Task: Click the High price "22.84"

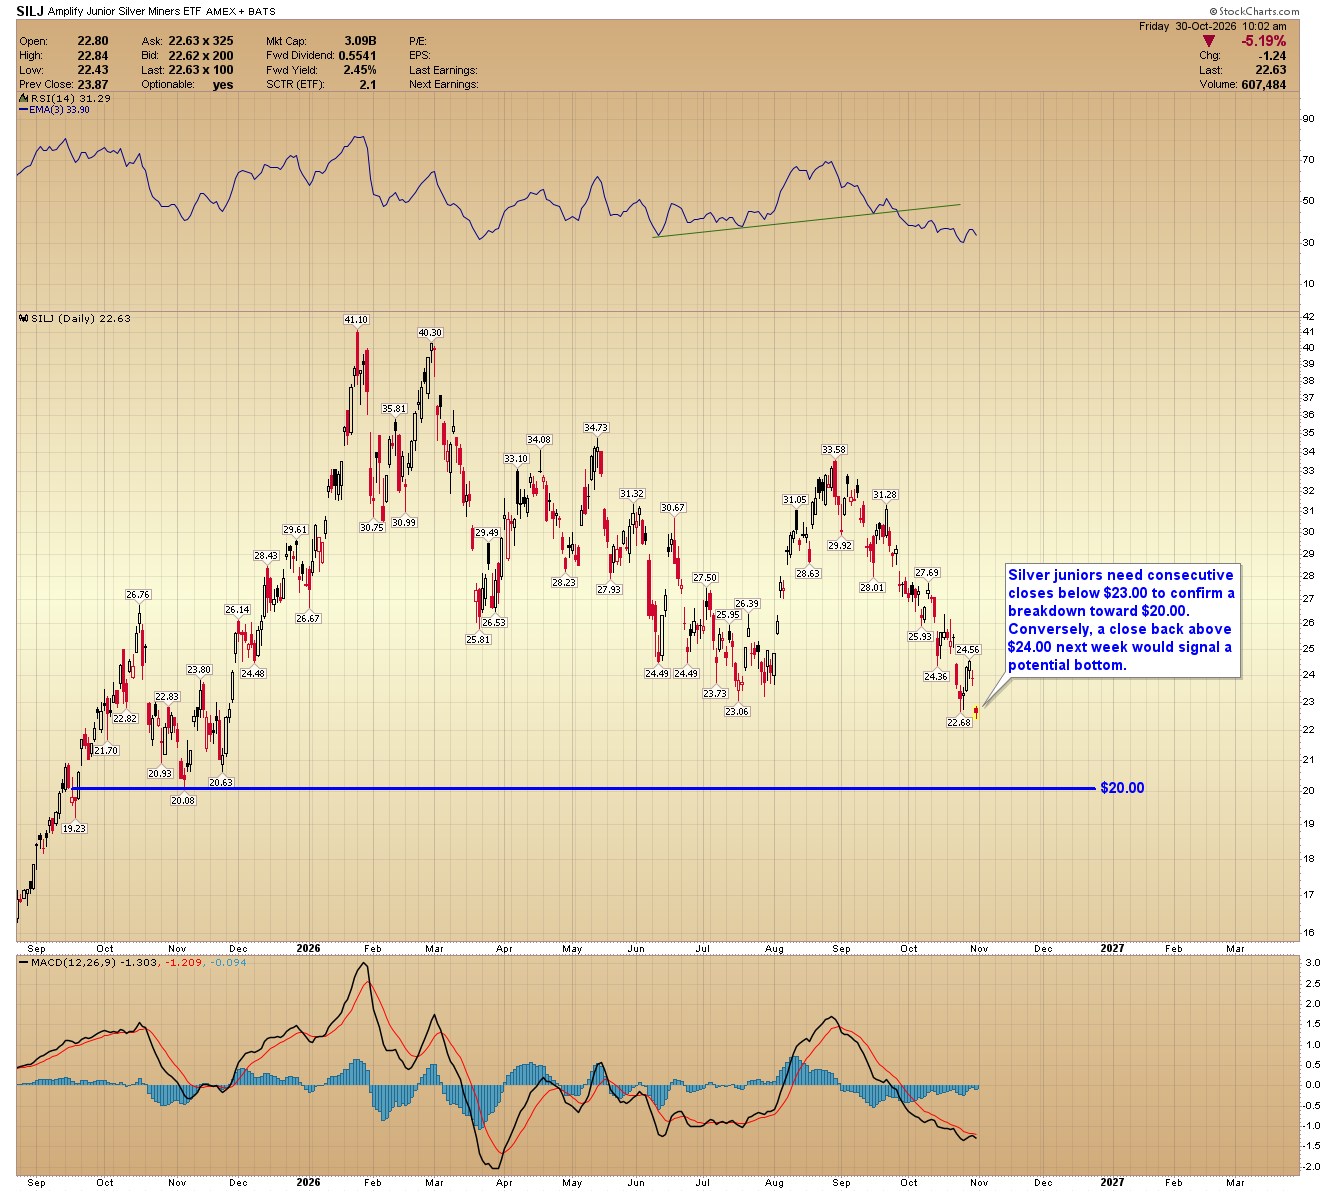Action: pyautogui.click(x=93, y=56)
